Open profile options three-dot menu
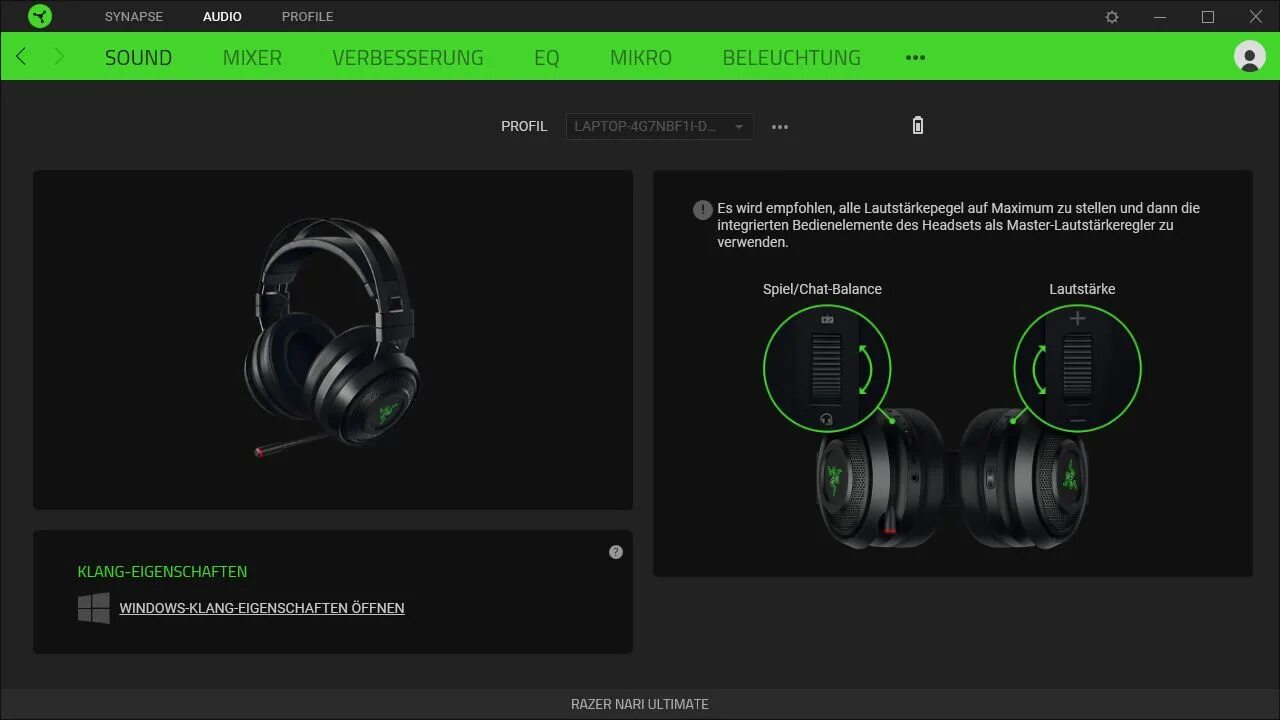The width and height of the screenshot is (1280, 720). [x=780, y=127]
